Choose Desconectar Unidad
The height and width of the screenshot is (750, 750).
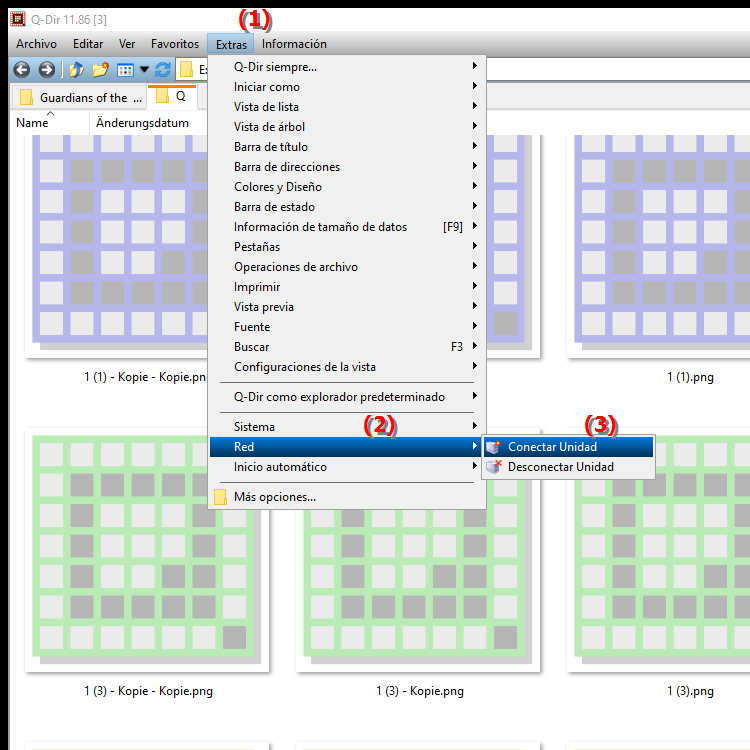point(569,467)
